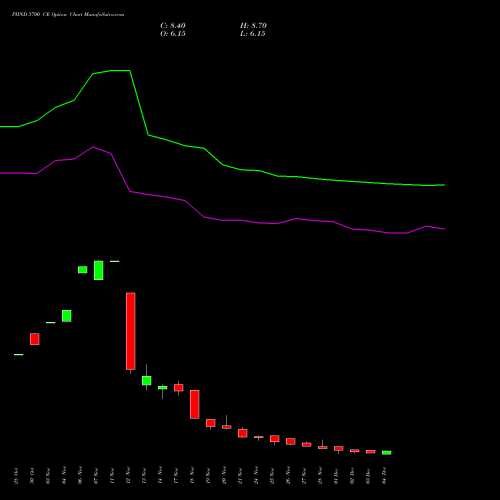Click the 27 Nov date label

click(304, 476)
